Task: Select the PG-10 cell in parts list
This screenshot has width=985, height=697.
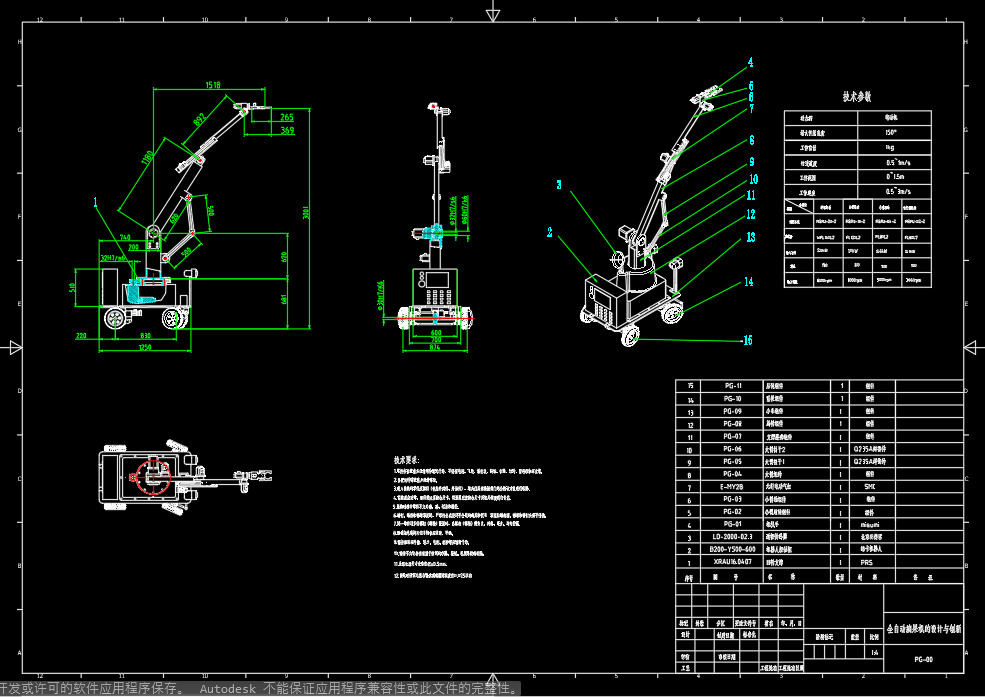Action: (x=732, y=399)
